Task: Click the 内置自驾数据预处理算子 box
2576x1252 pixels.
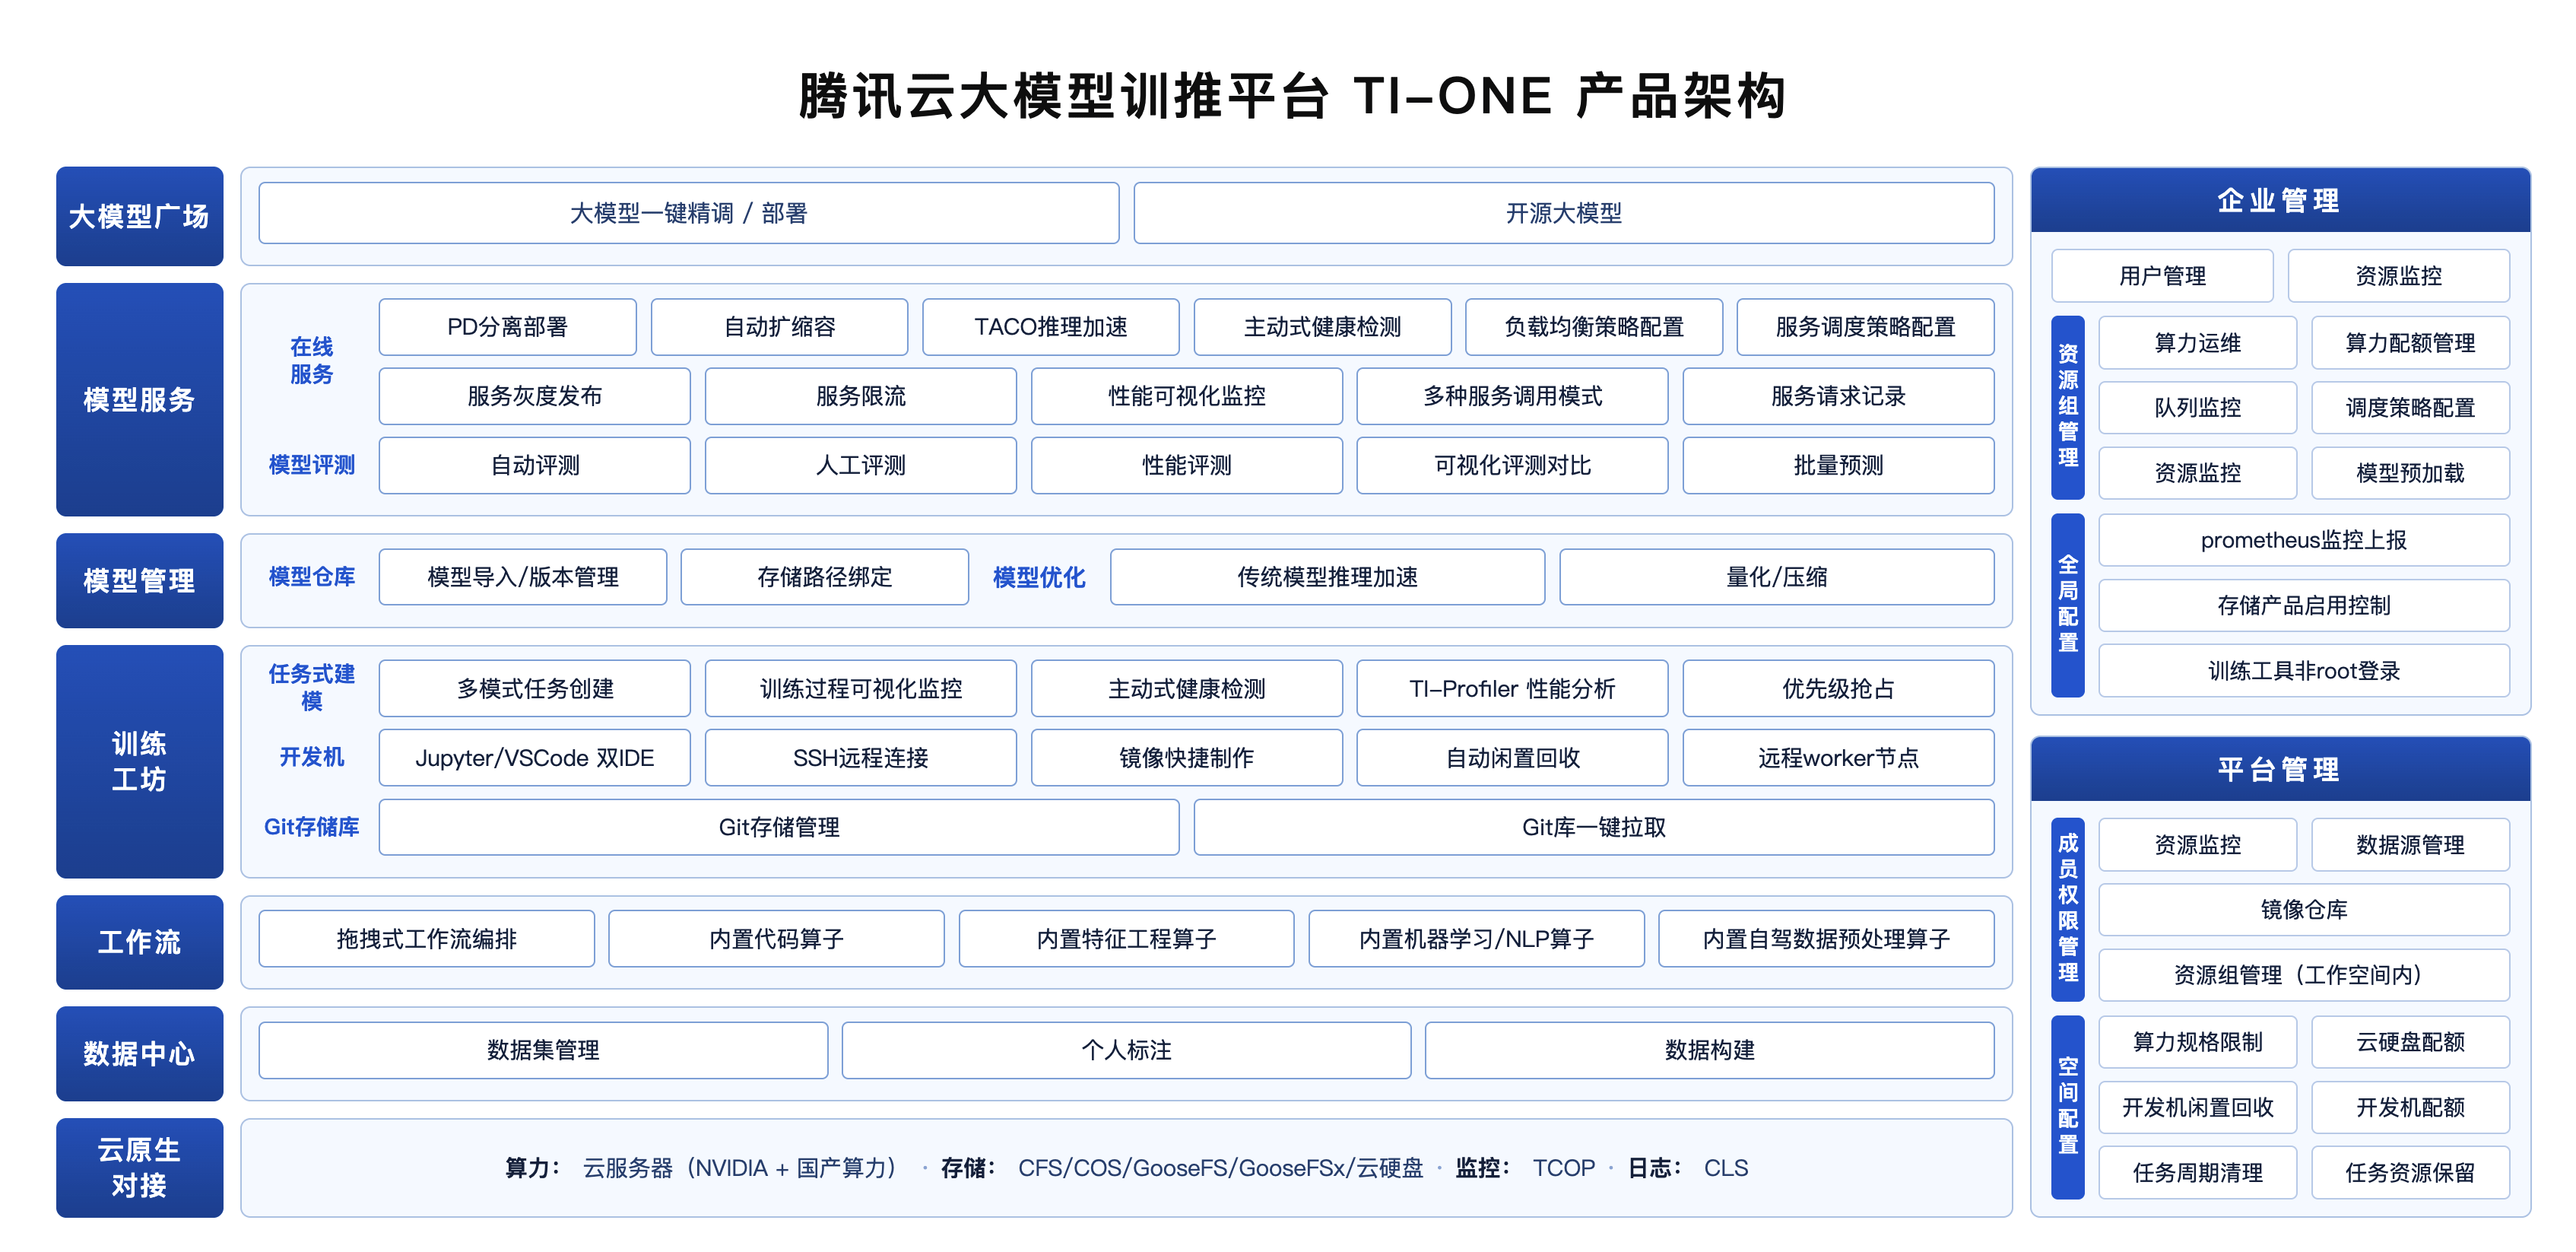Action: [x=1826, y=939]
